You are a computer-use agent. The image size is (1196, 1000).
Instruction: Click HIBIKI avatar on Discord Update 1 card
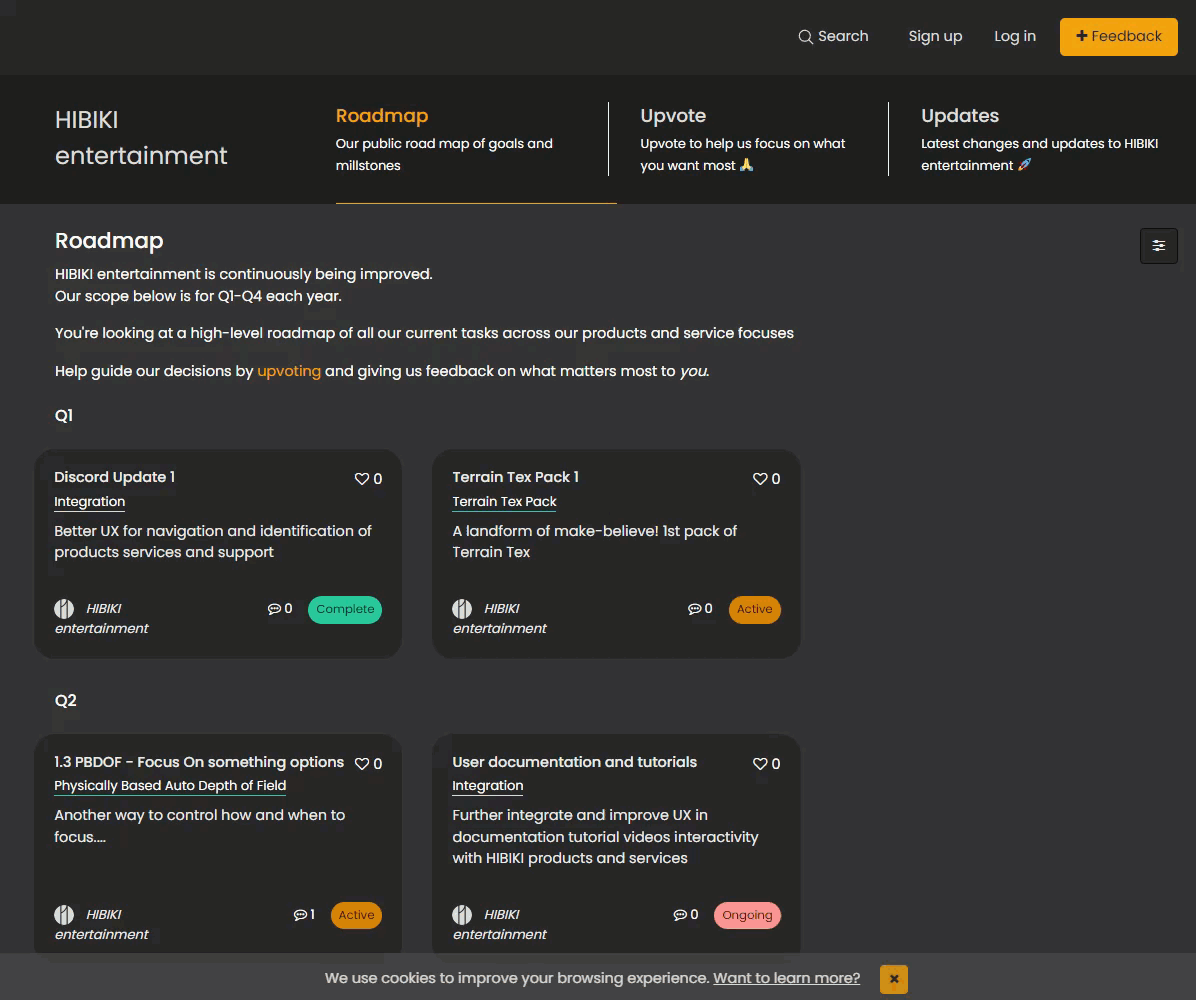pos(64,609)
